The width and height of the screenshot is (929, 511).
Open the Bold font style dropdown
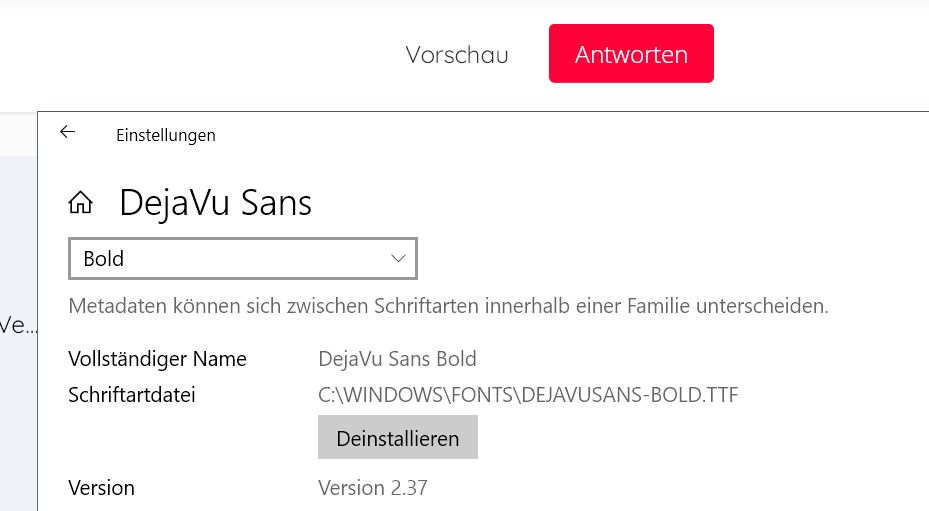pos(242,259)
